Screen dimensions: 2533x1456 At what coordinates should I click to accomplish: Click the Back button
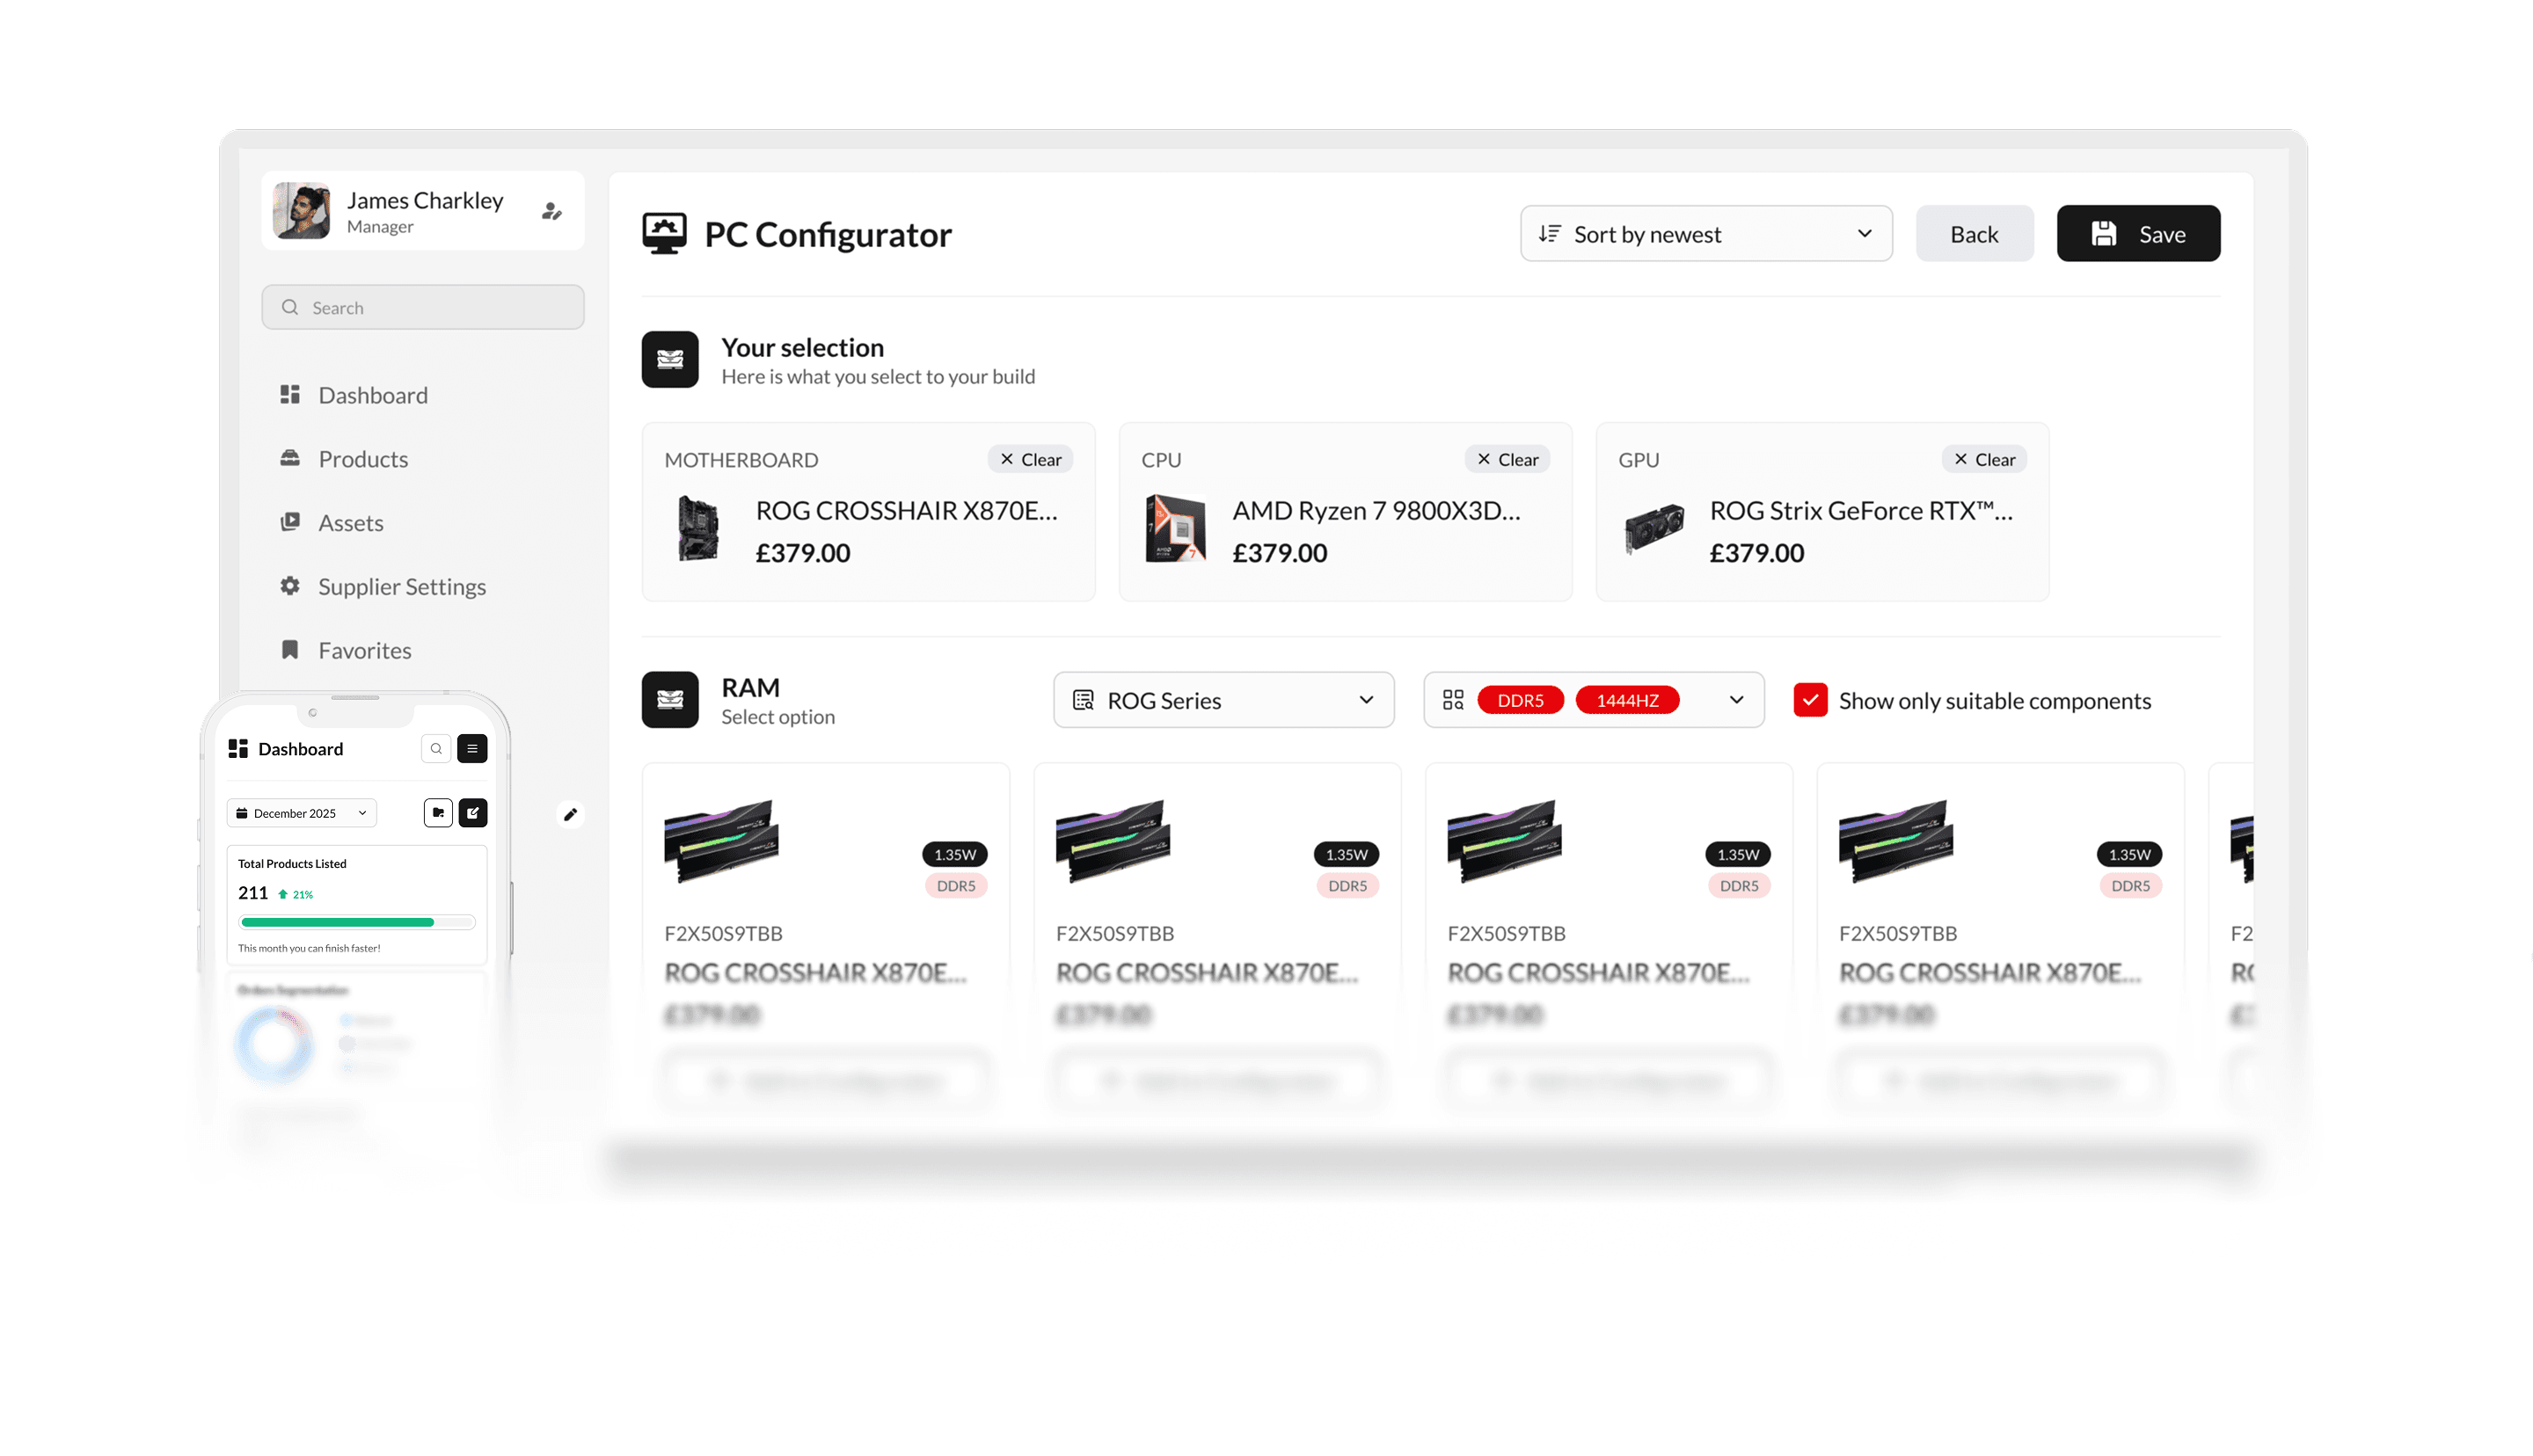pos(1974,234)
